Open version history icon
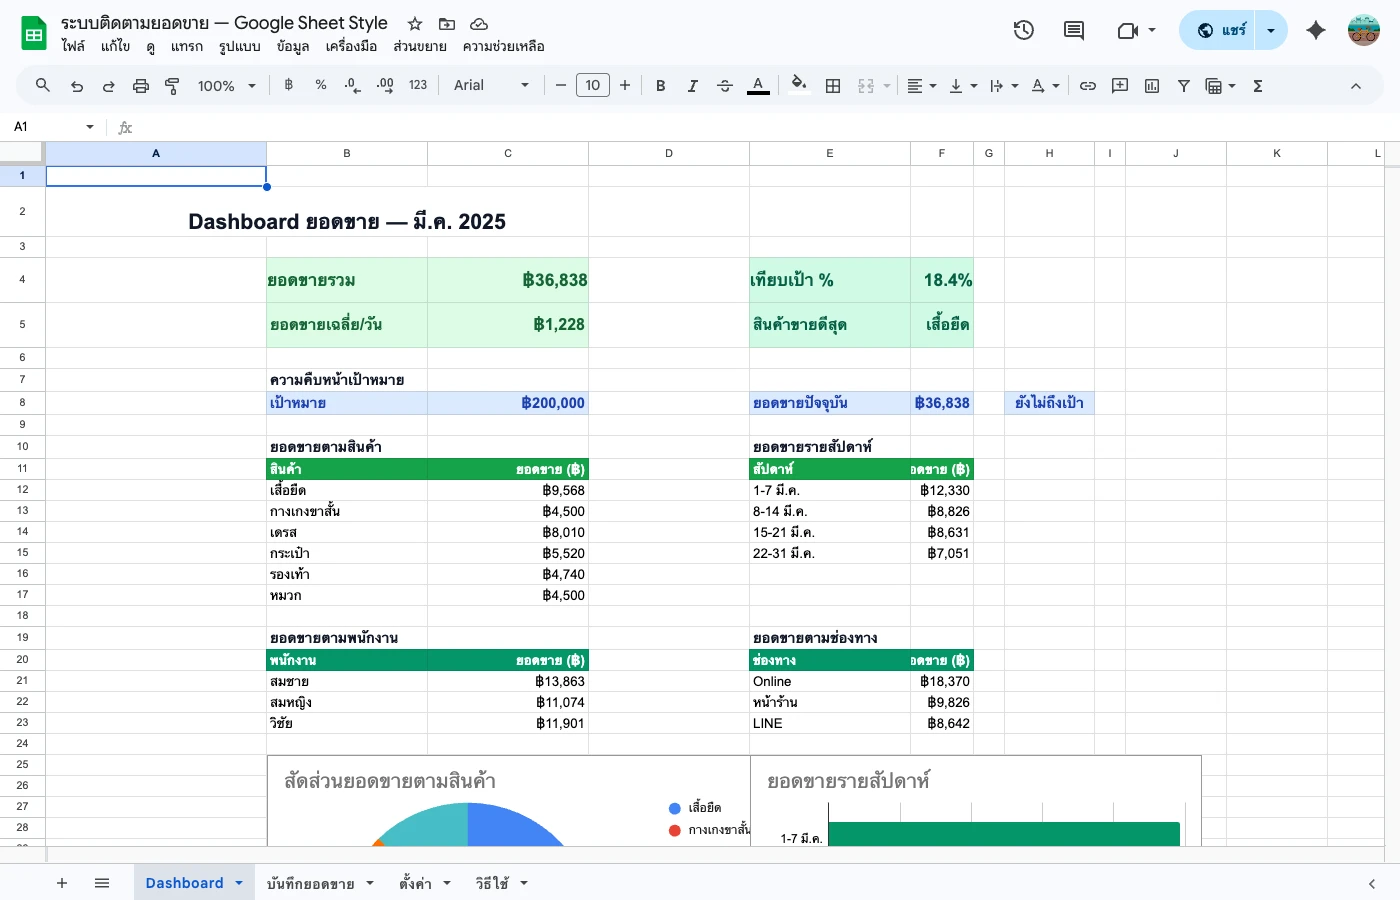 click(1023, 30)
